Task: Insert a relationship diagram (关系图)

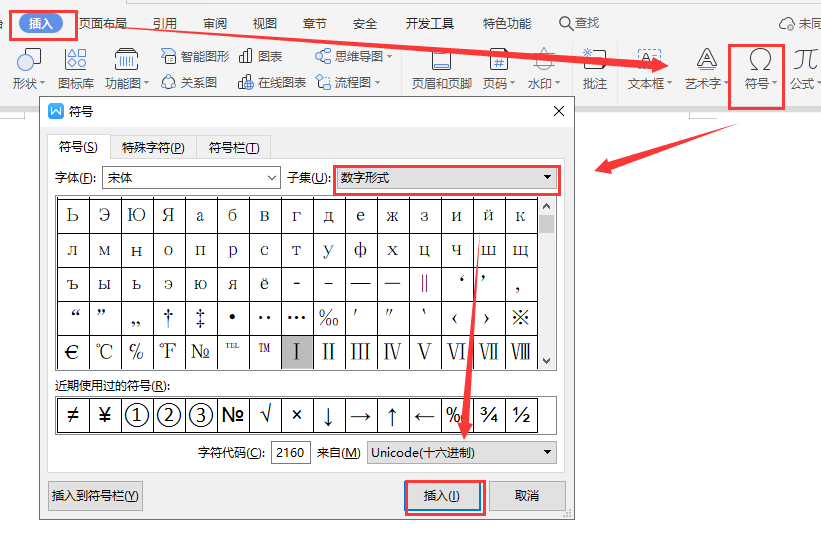Action: 189,82
